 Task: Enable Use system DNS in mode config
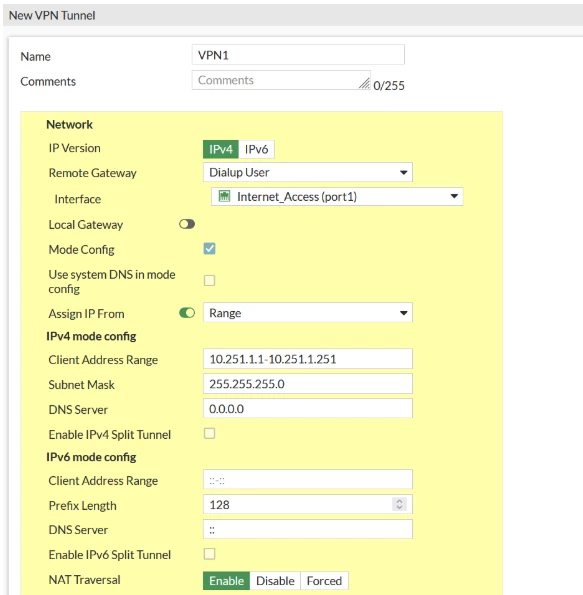click(210, 280)
